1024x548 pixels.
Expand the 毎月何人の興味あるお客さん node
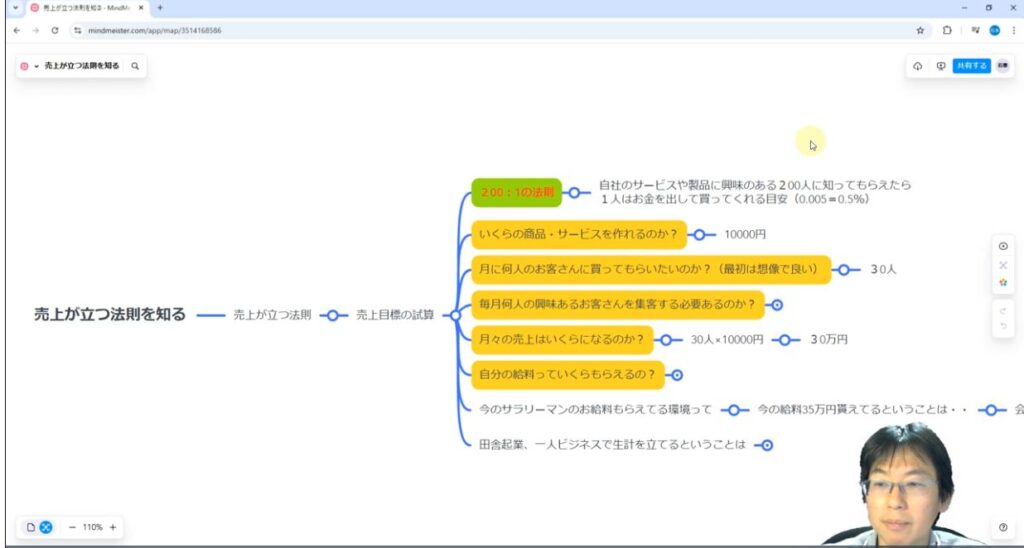tap(777, 305)
